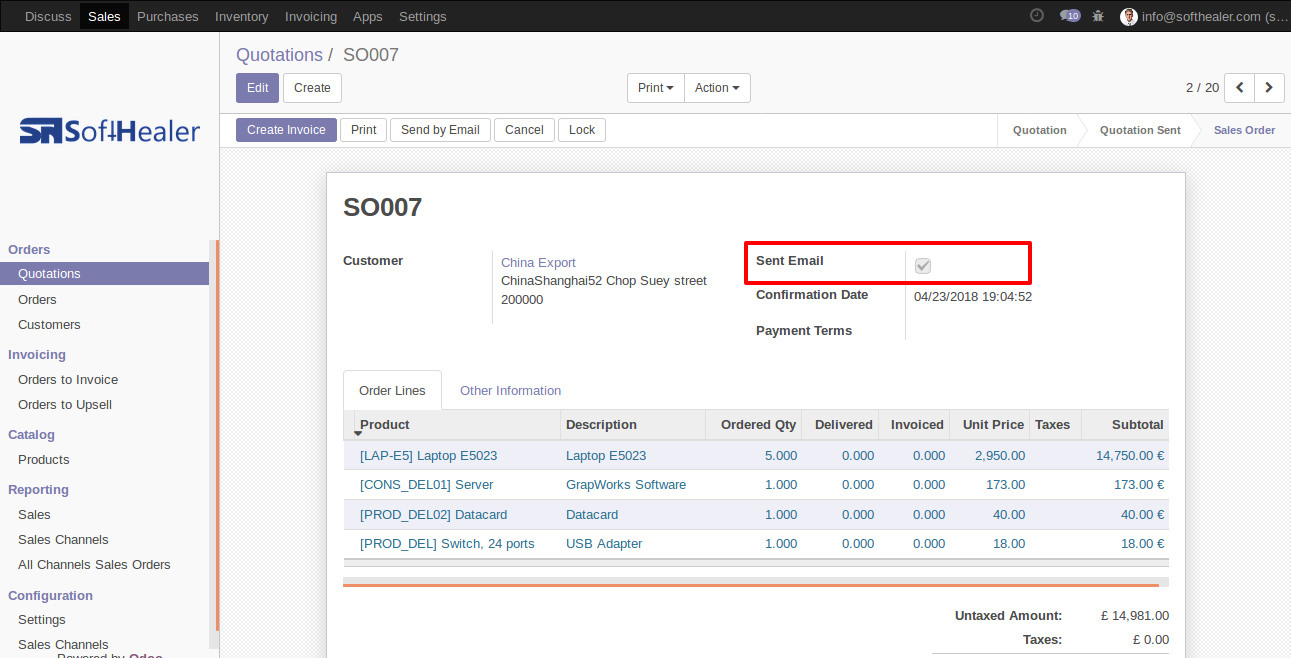Viewport: 1291px width, 658px height.
Task: Select Sales Order status stage
Action: point(1244,130)
